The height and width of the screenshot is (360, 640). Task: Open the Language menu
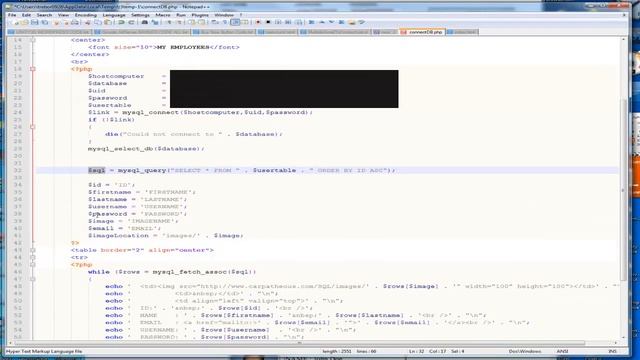coord(114,15)
